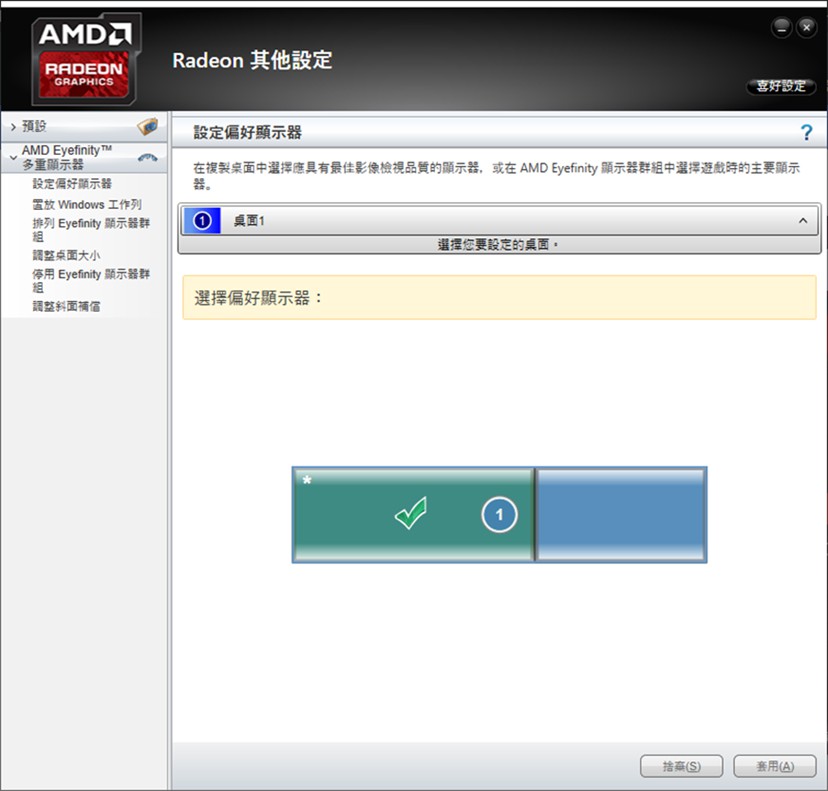
Task: Select the blue secondary display thumbnail
Action: [620, 515]
